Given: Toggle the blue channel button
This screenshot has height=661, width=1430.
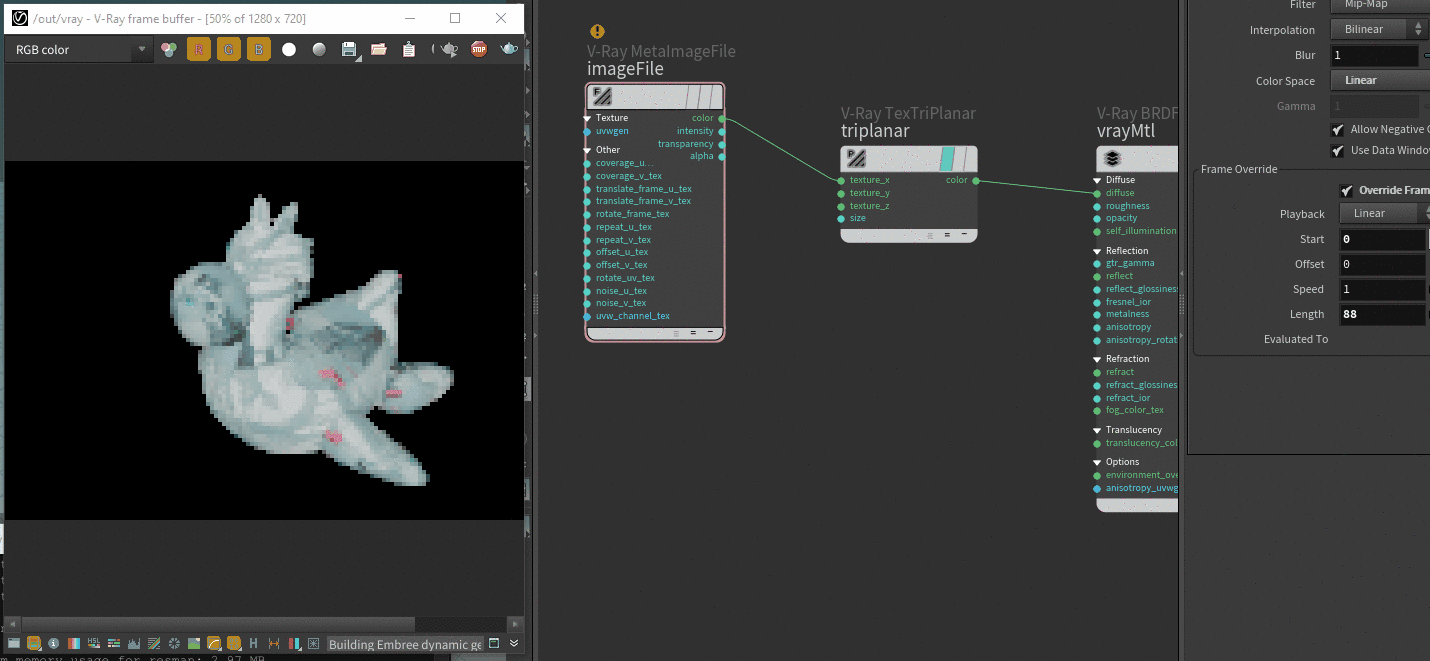Looking at the screenshot, I should click(x=259, y=49).
